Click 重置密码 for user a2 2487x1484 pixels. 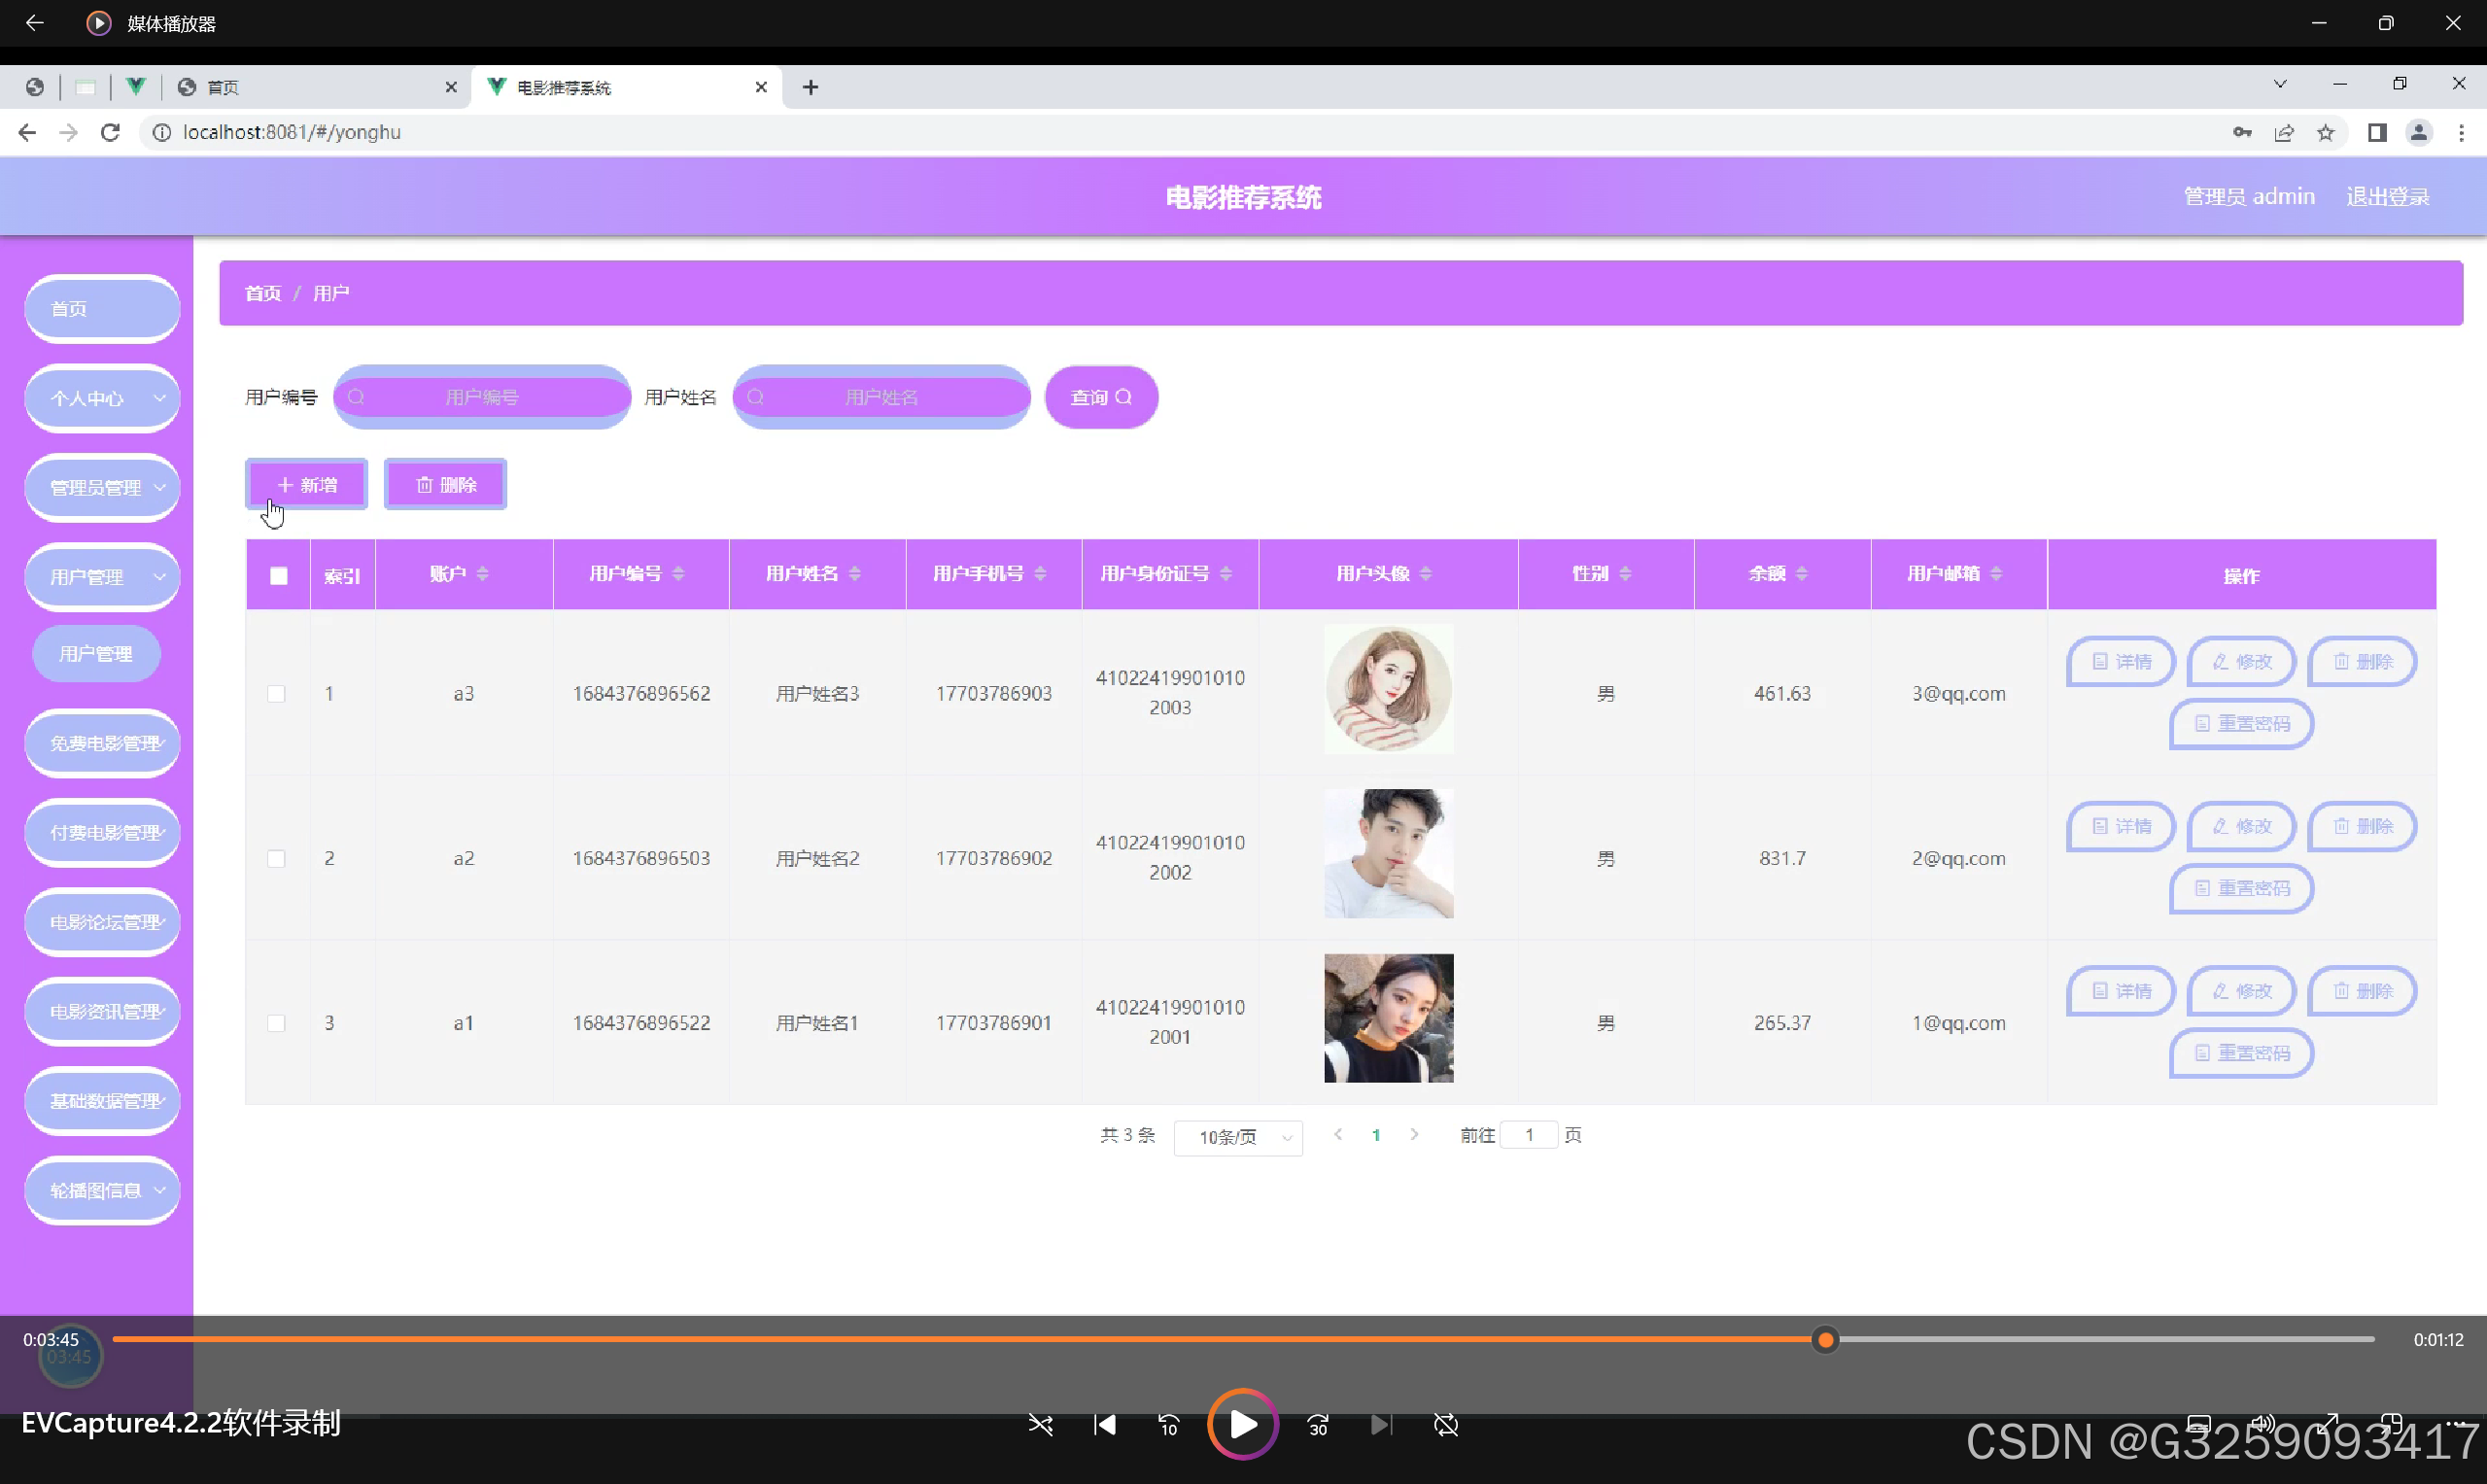pos(2241,888)
